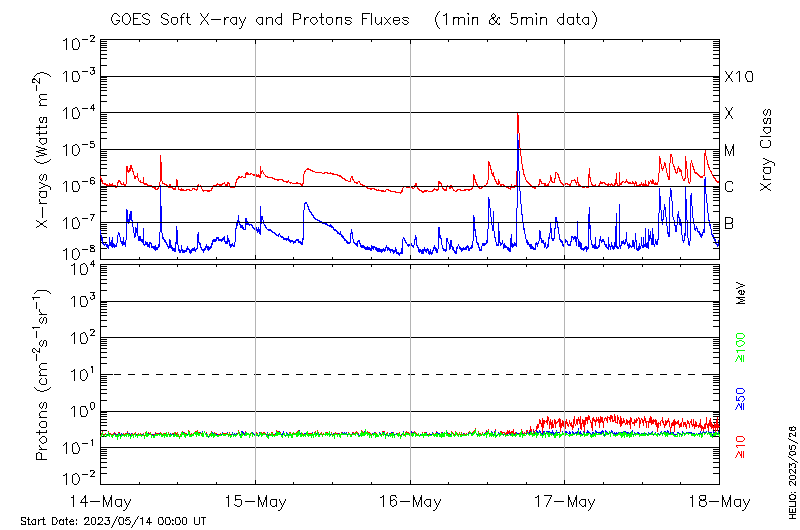Select the 18-May date label at right
This screenshot has width=800, height=530.
(x=717, y=500)
